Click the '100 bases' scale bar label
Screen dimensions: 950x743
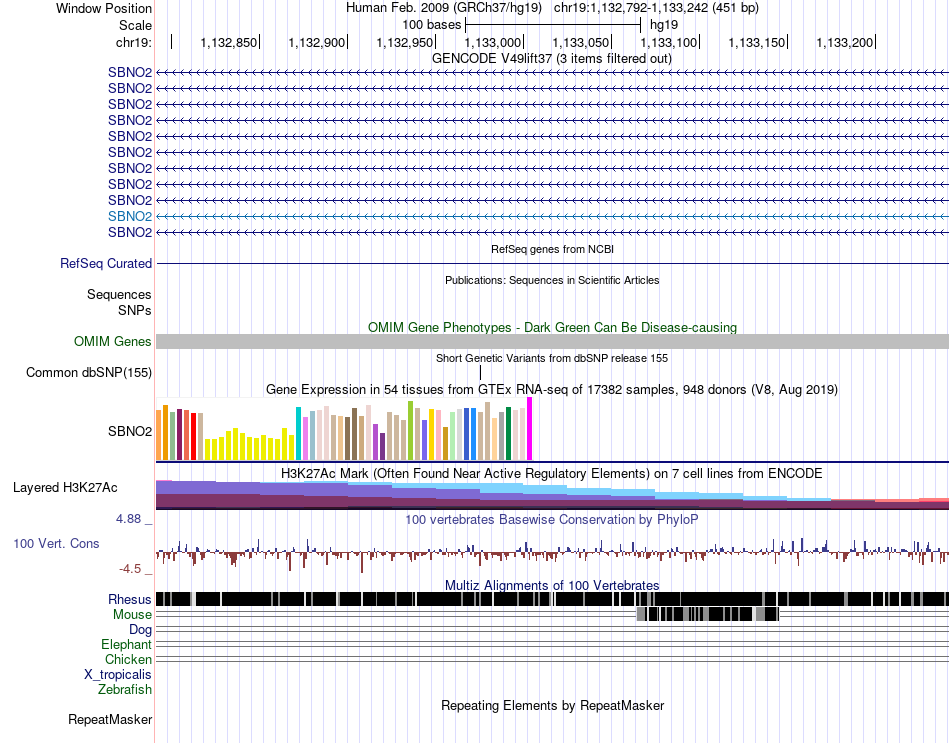(x=431, y=25)
